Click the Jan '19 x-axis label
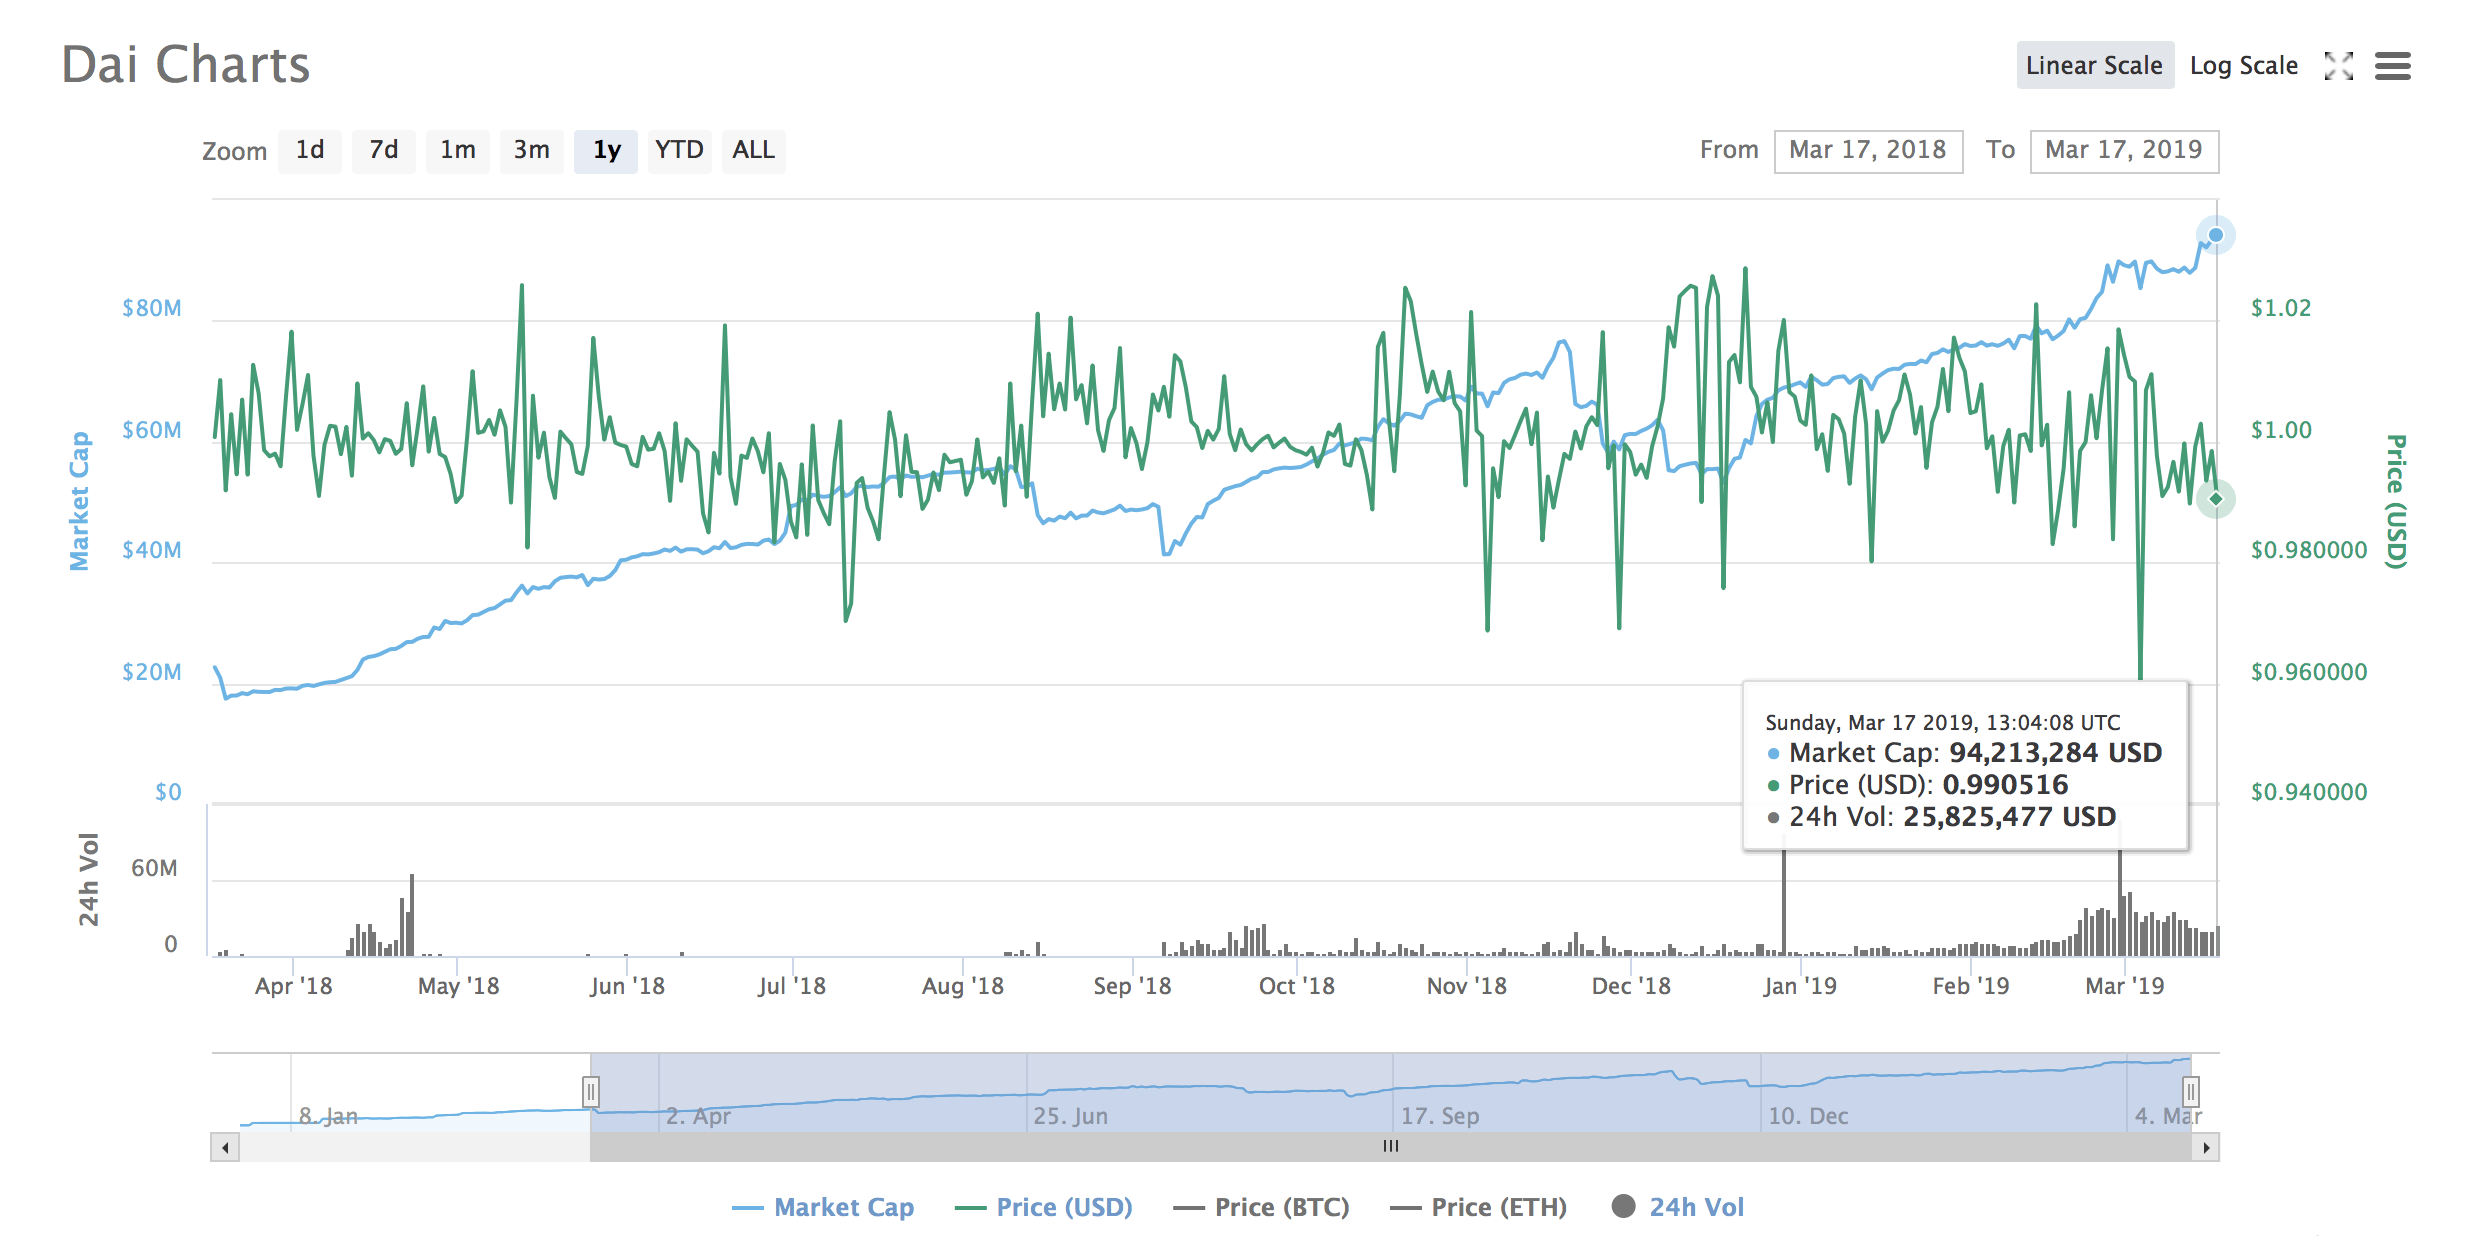2472x1236 pixels. (x=1800, y=986)
